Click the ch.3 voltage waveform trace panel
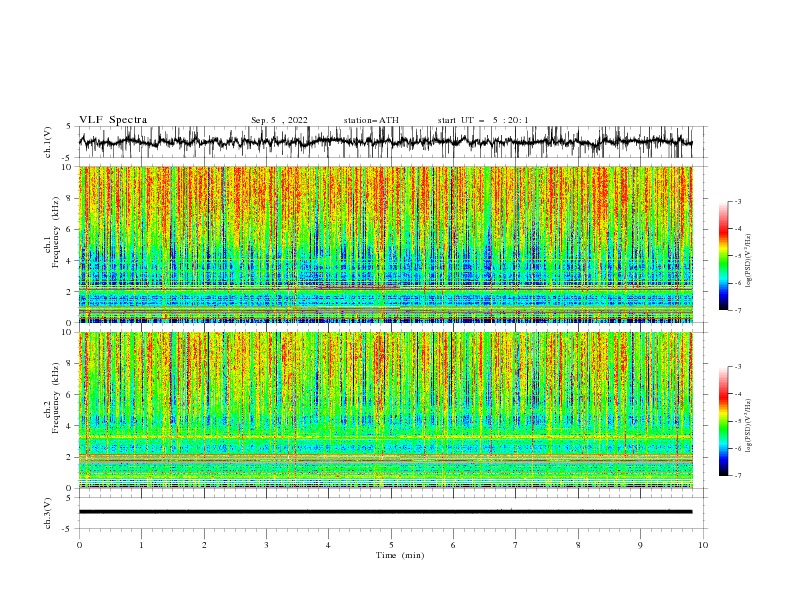The height and width of the screenshot is (612, 792). click(x=393, y=513)
